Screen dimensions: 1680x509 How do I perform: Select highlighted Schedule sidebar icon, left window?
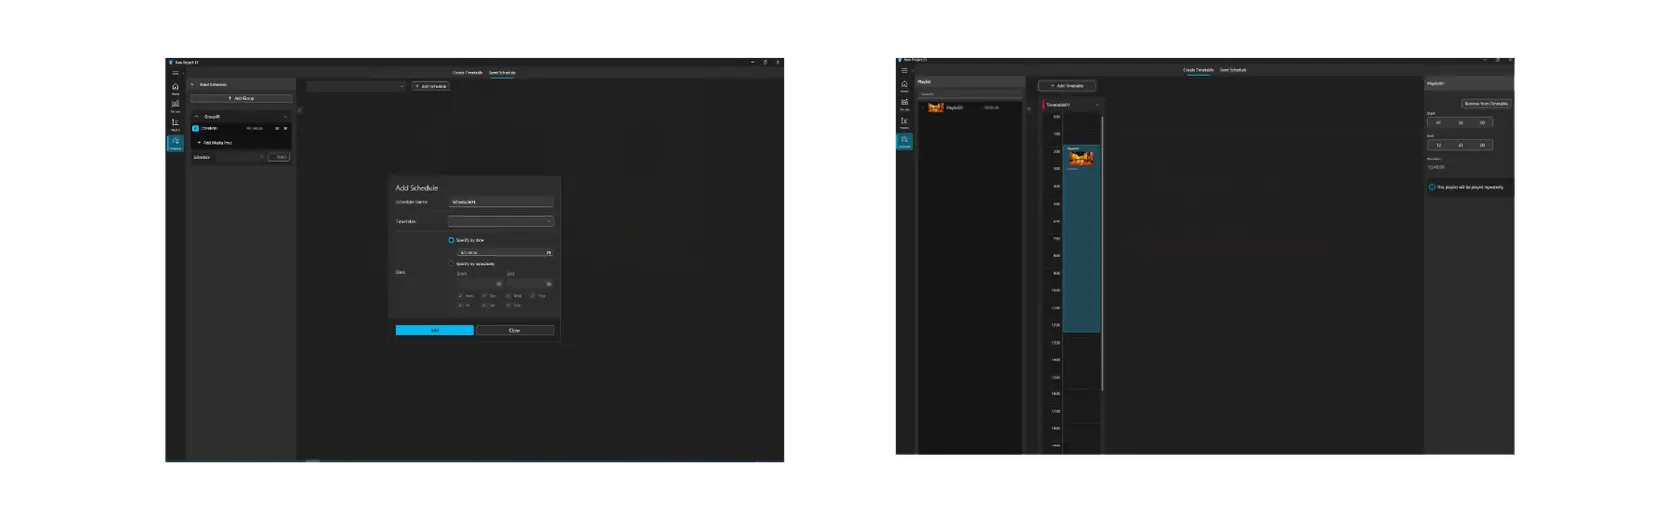175,143
